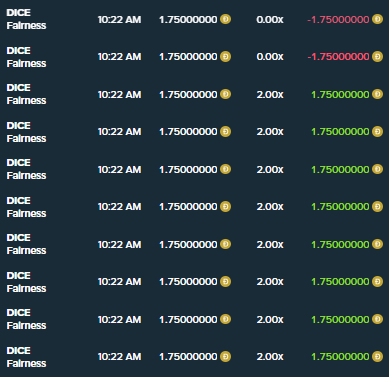
Task: Click the bet amount coin icon in the fifth row
Action: [225, 169]
